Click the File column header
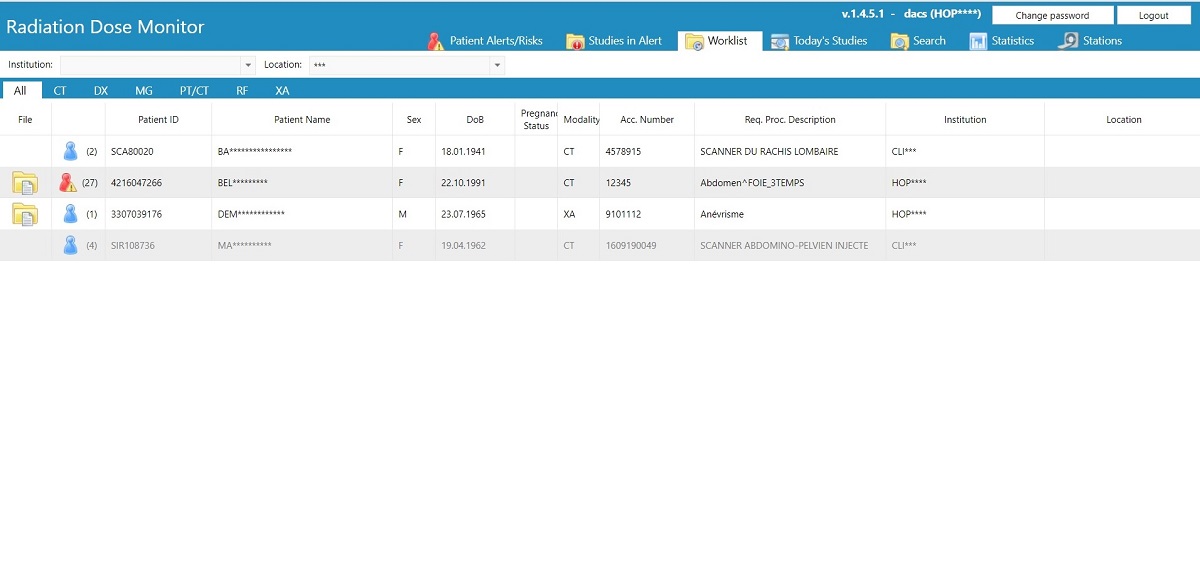1200x566 pixels. (x=25, y=120)
